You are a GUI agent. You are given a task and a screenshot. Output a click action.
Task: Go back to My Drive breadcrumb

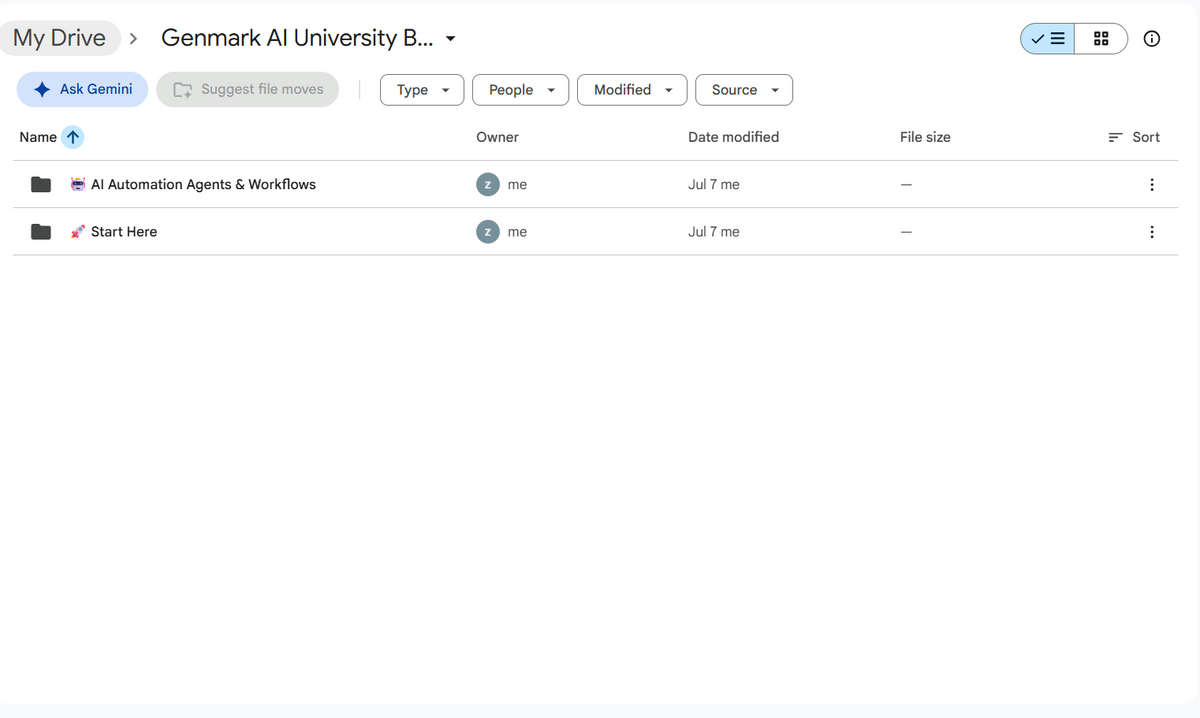[x=59, y=38]
